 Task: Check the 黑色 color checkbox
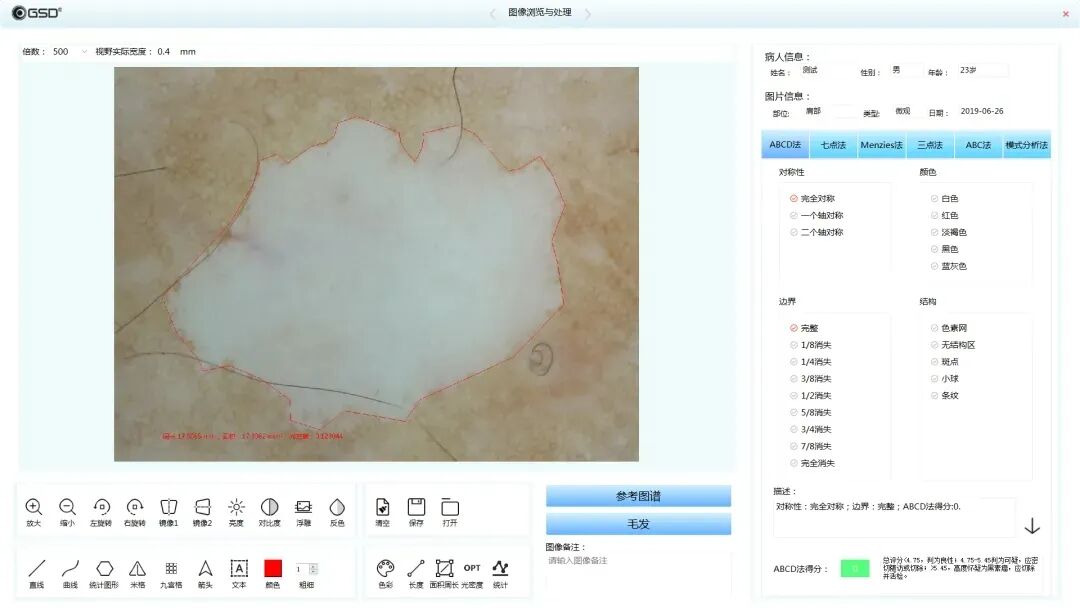click(x=934, y=249)
